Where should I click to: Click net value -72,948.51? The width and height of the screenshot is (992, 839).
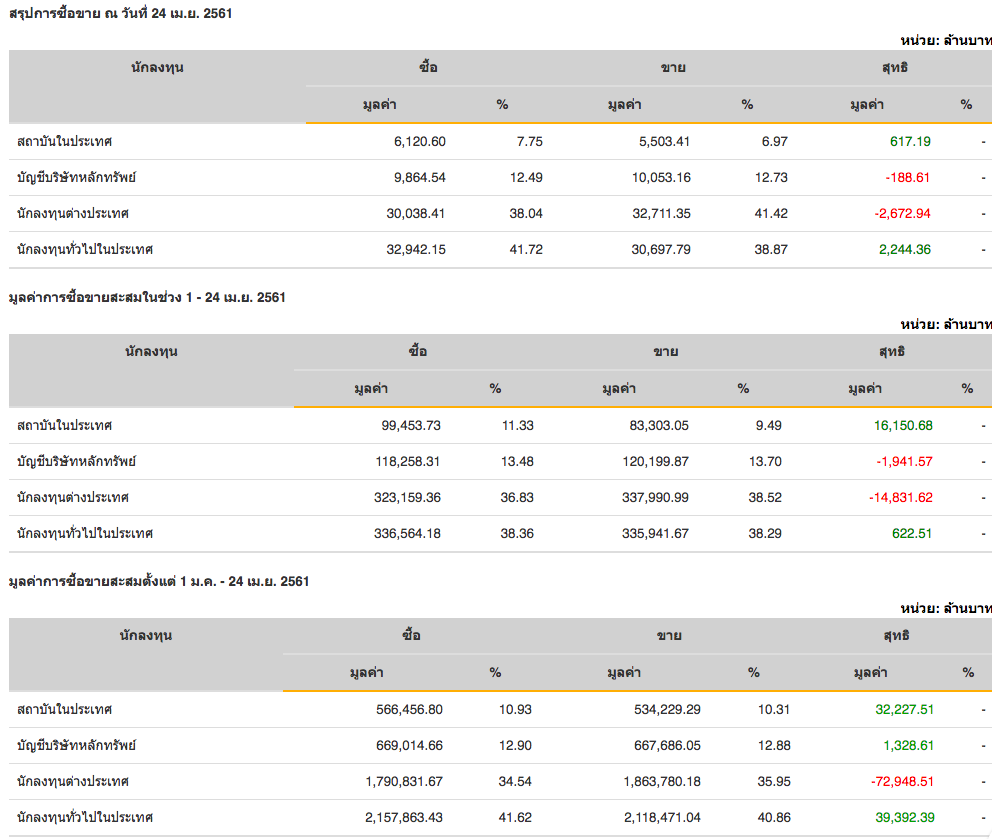(902, 782)
